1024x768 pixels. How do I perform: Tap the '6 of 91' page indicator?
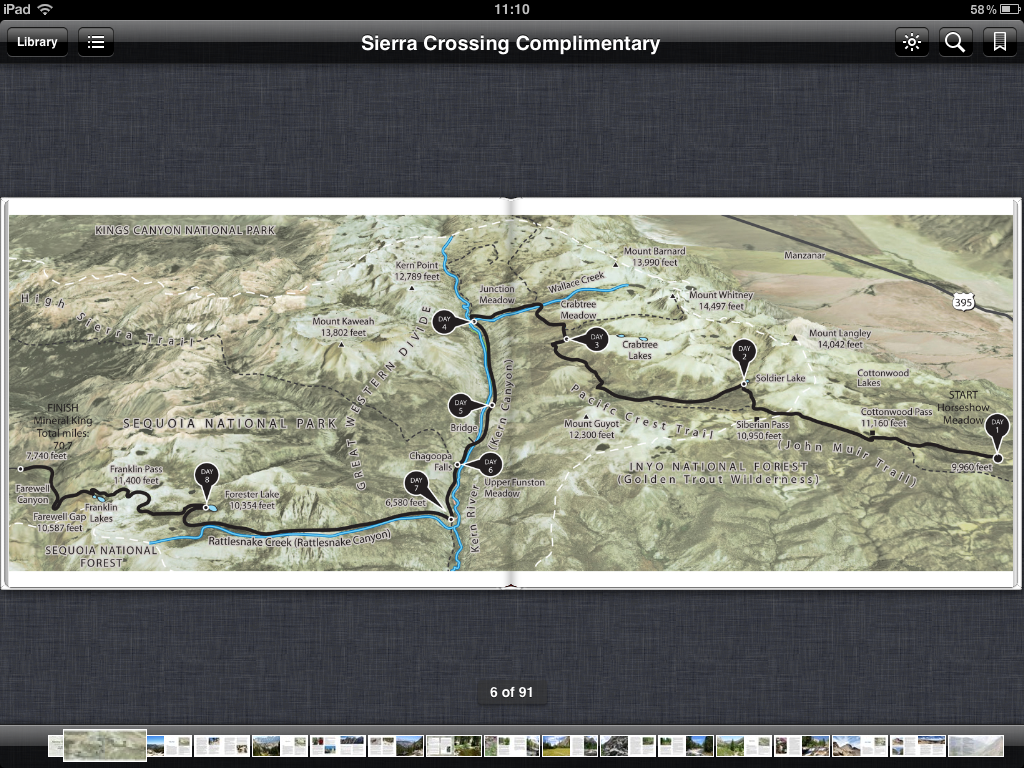pyautogui.click(x=511, y=692)
